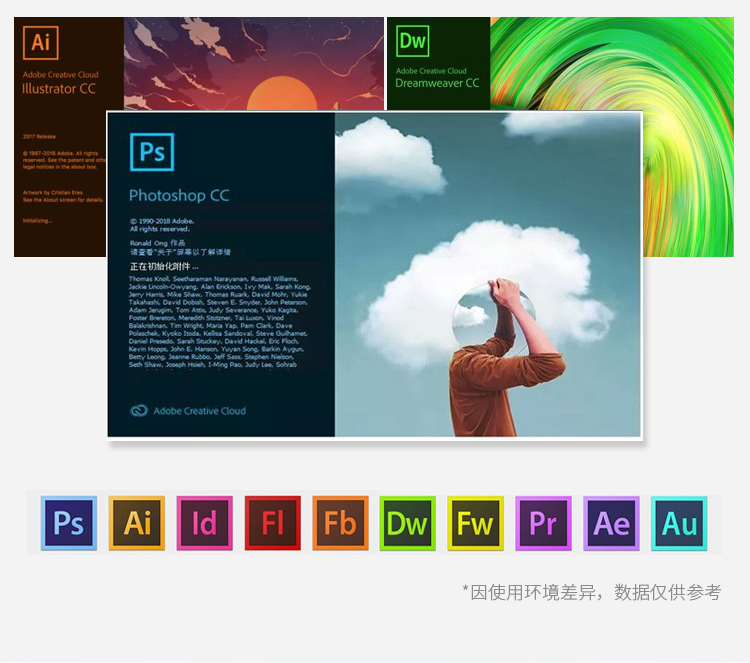Select the InDesign Id icon
This screenshot has height=663, width=750.
coord(205,523)
